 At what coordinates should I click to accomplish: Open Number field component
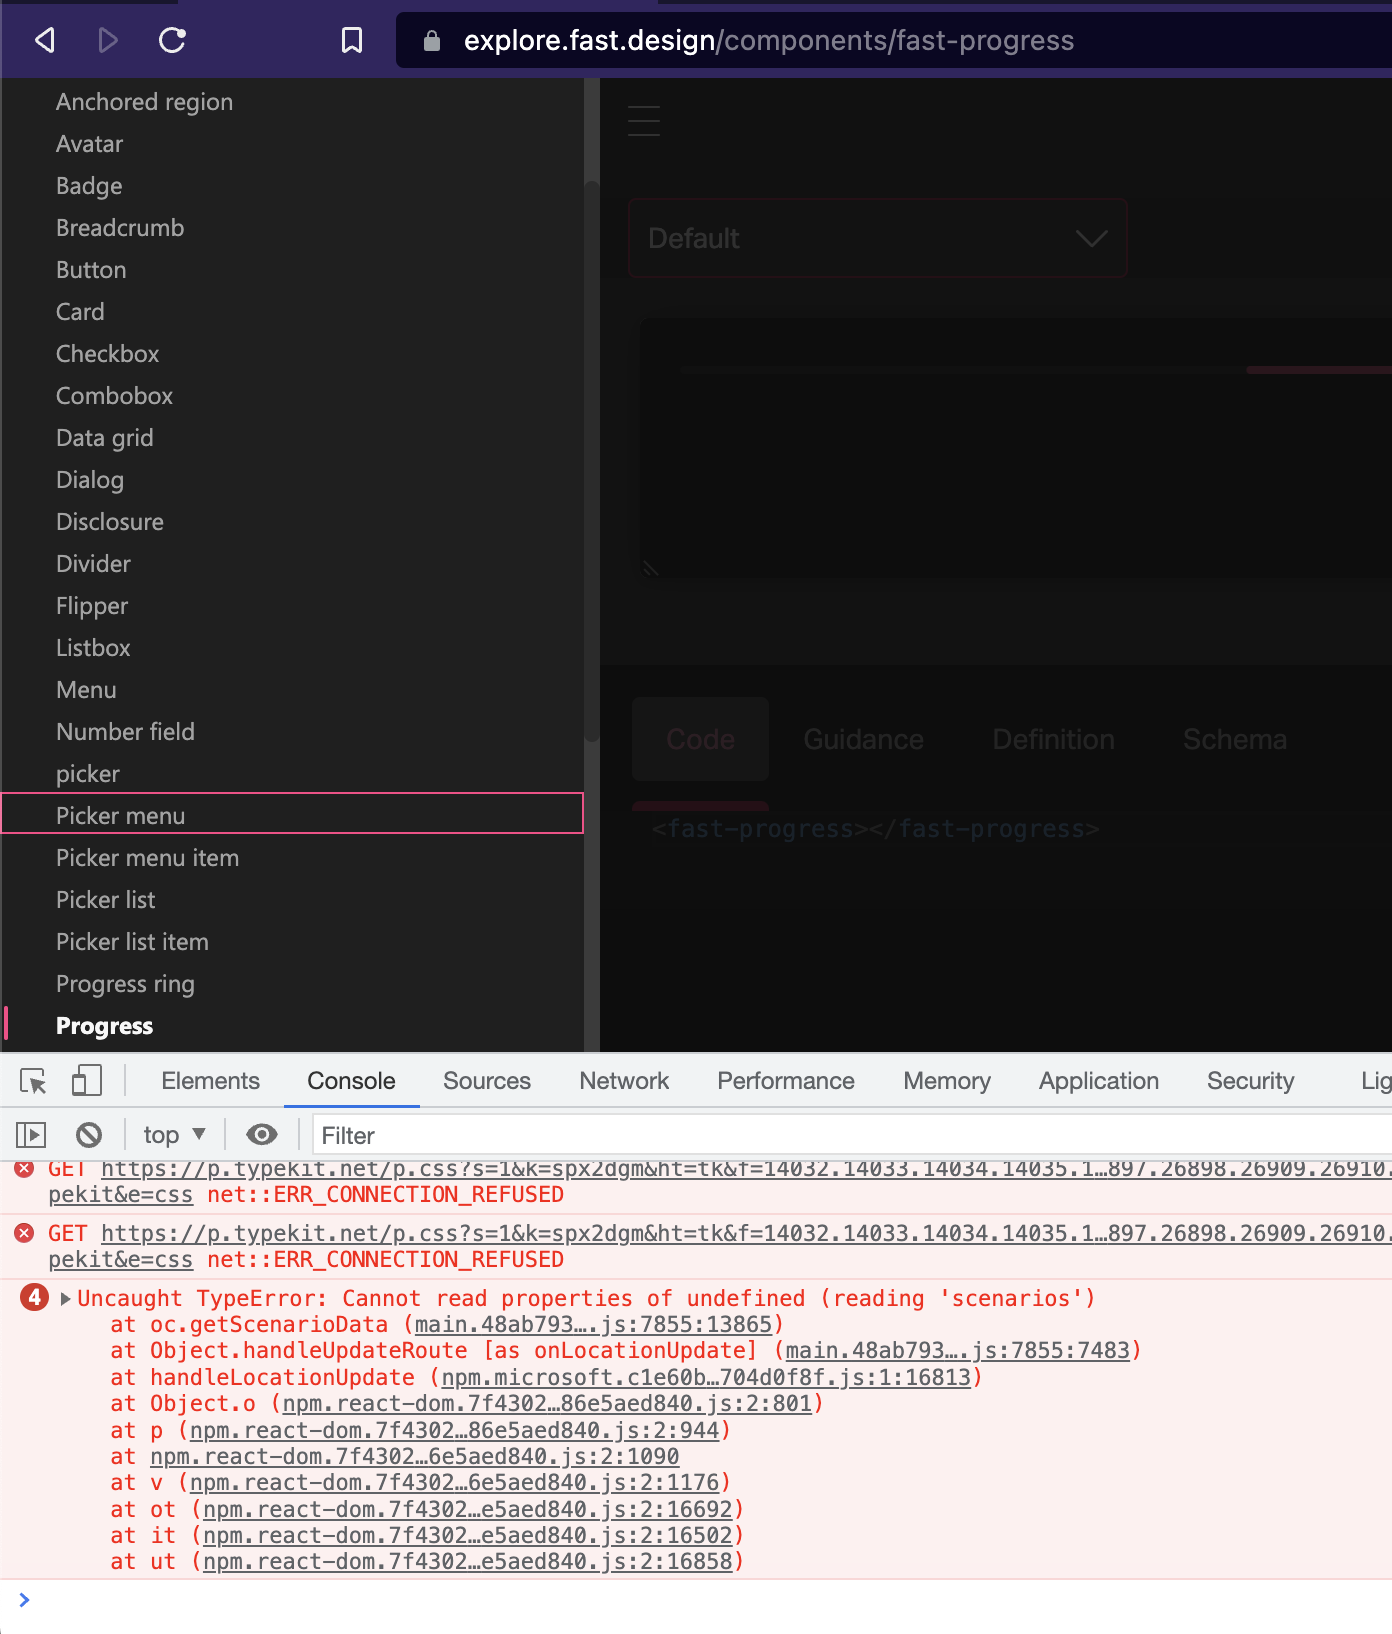pyautogui.click(x=125, y=732)
